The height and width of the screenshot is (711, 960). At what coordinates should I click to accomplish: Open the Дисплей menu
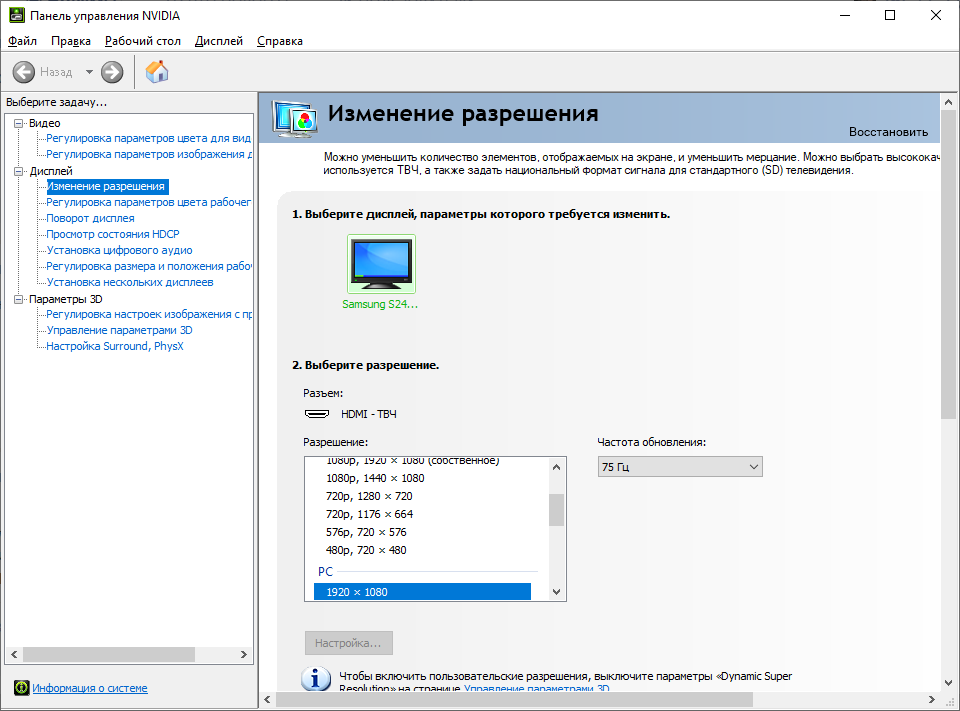click(x=219, y=41)
